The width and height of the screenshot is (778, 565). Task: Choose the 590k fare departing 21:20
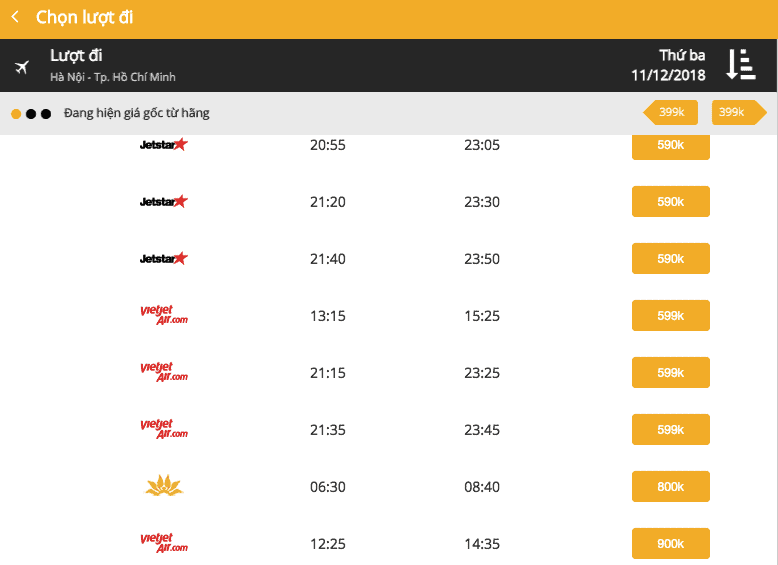(671, 201)
